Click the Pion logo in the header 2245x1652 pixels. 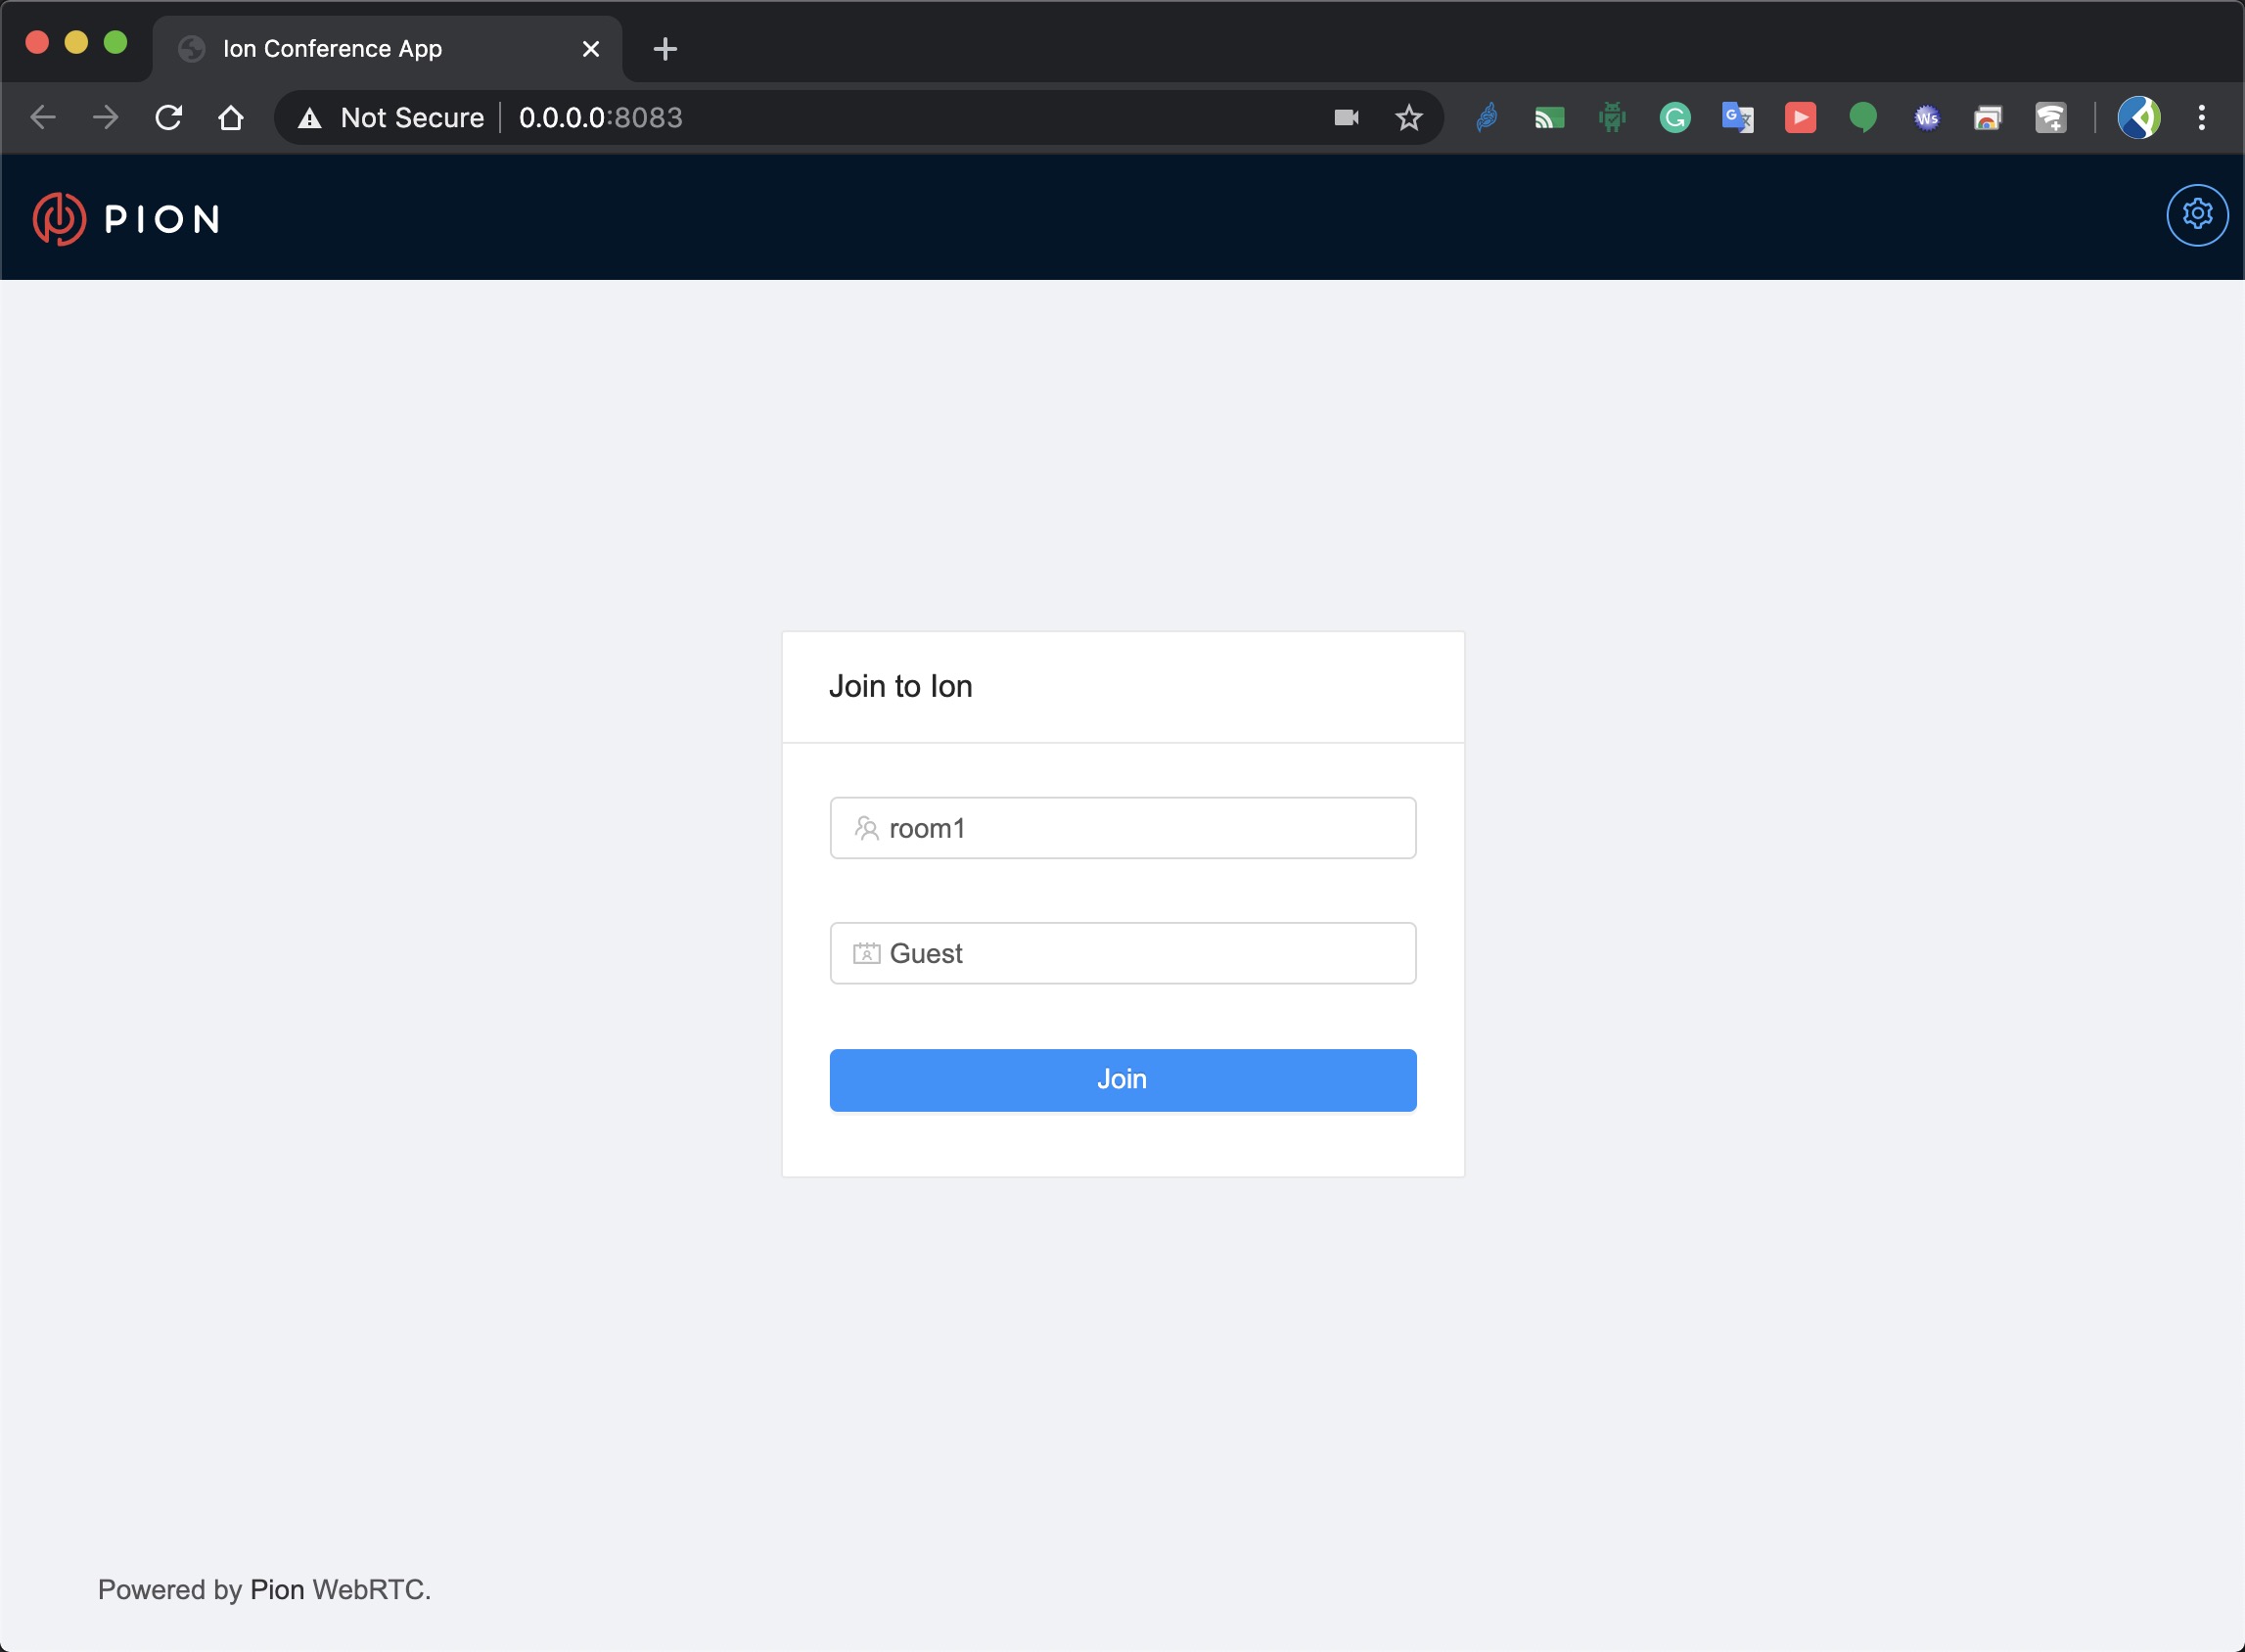pos(127,219)
